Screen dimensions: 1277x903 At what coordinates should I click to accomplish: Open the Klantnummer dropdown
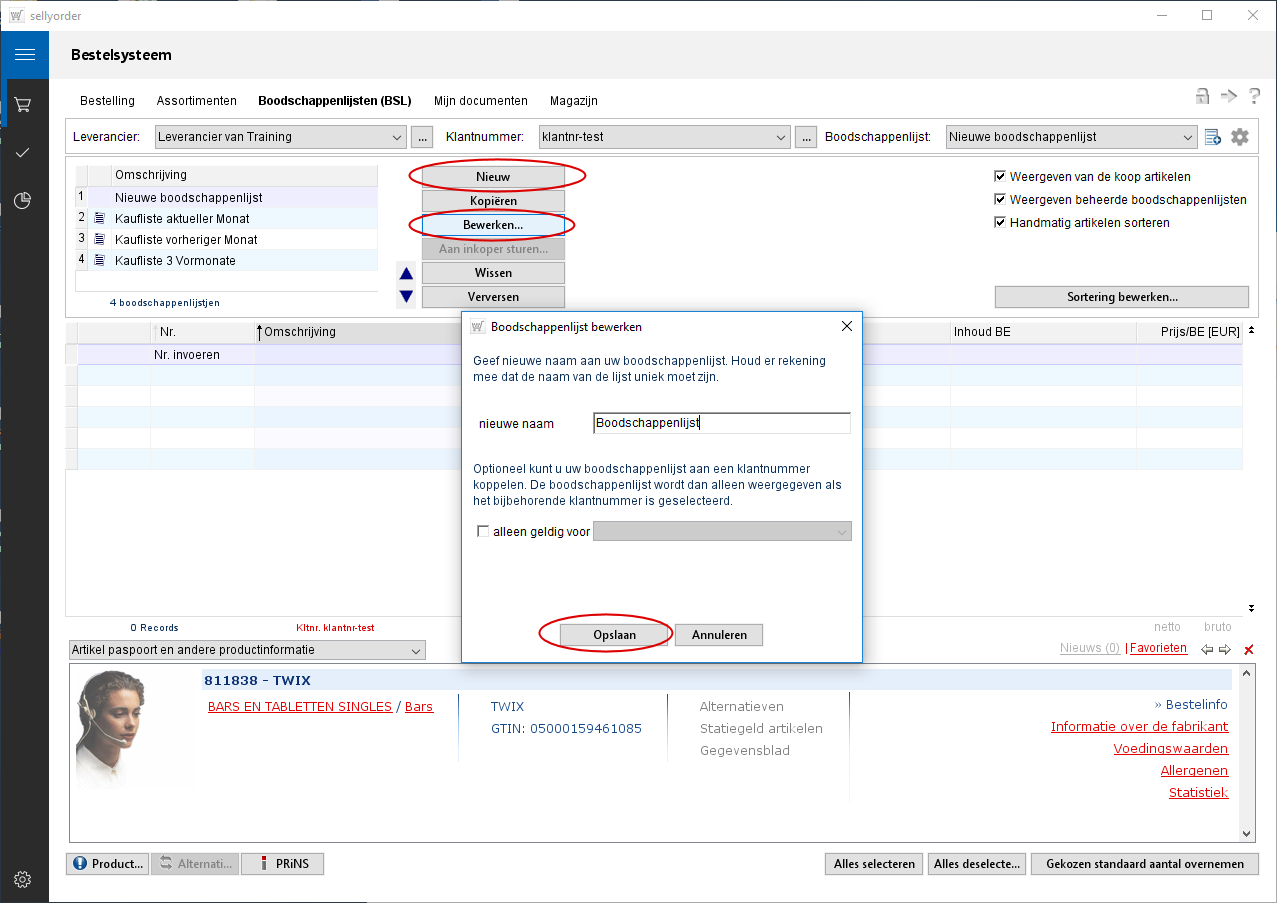tap(780, 137)
